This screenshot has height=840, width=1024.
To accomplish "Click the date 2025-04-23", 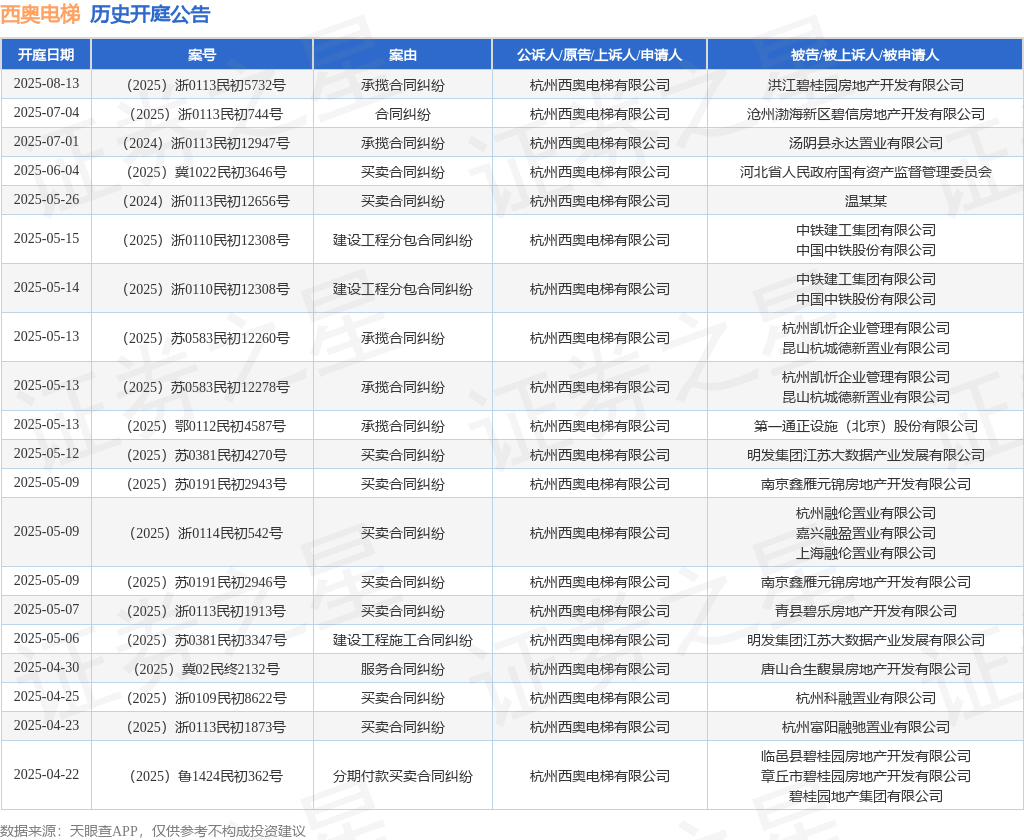I will 46,725.
